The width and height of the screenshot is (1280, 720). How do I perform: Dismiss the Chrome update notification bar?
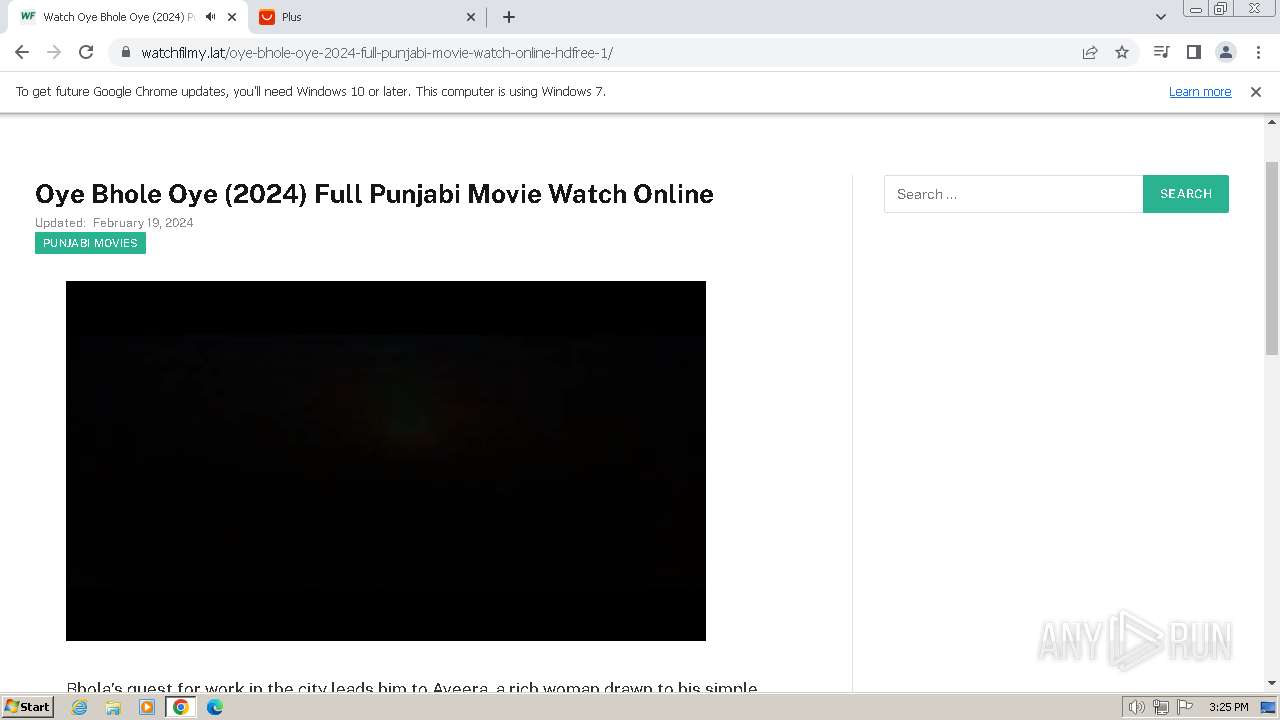[x=1256, y=91]
